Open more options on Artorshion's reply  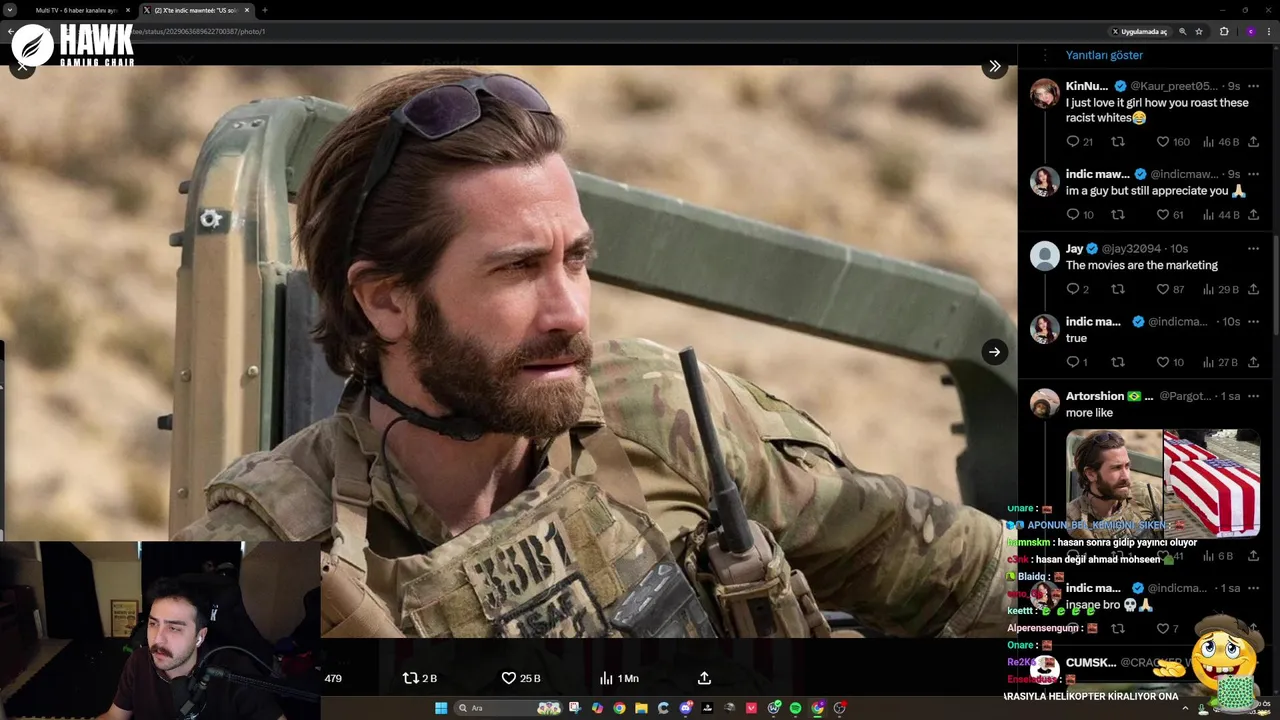point(1253,396)
